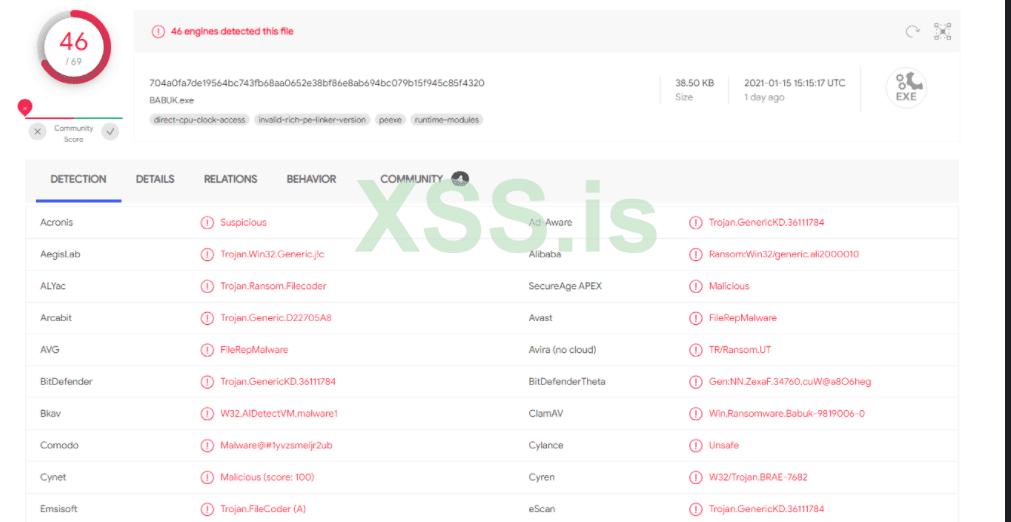Click the direct-cpu-clock-access tag
This screenshot has width=1011, height=522.
point(199,120)
